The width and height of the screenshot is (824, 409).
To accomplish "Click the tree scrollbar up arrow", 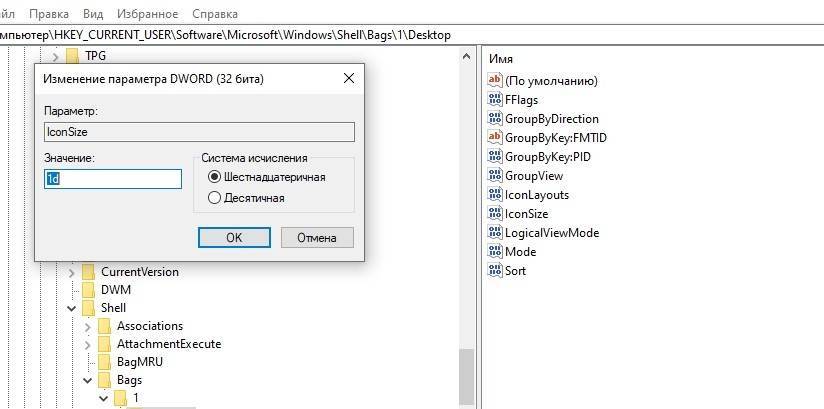I will (466, 55).
